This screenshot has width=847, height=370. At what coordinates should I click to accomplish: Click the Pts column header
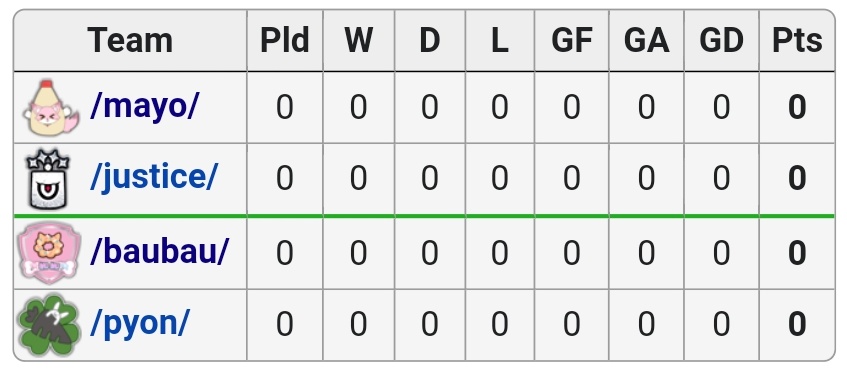(x=797, y=40)
